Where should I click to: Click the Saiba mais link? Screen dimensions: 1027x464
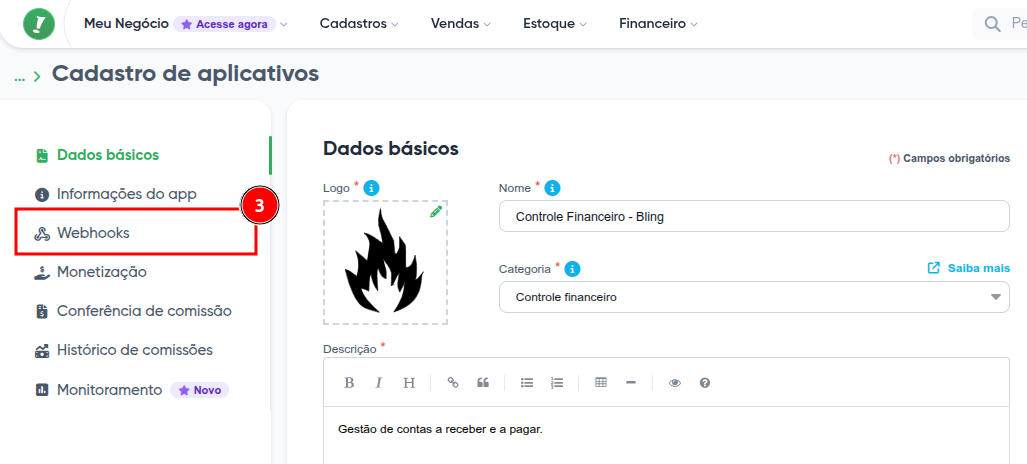coord(968,268)
